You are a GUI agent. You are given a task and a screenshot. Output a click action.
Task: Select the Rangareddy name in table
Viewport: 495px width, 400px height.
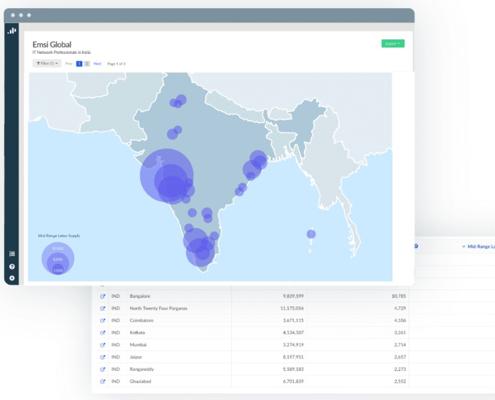pos(142,369)
